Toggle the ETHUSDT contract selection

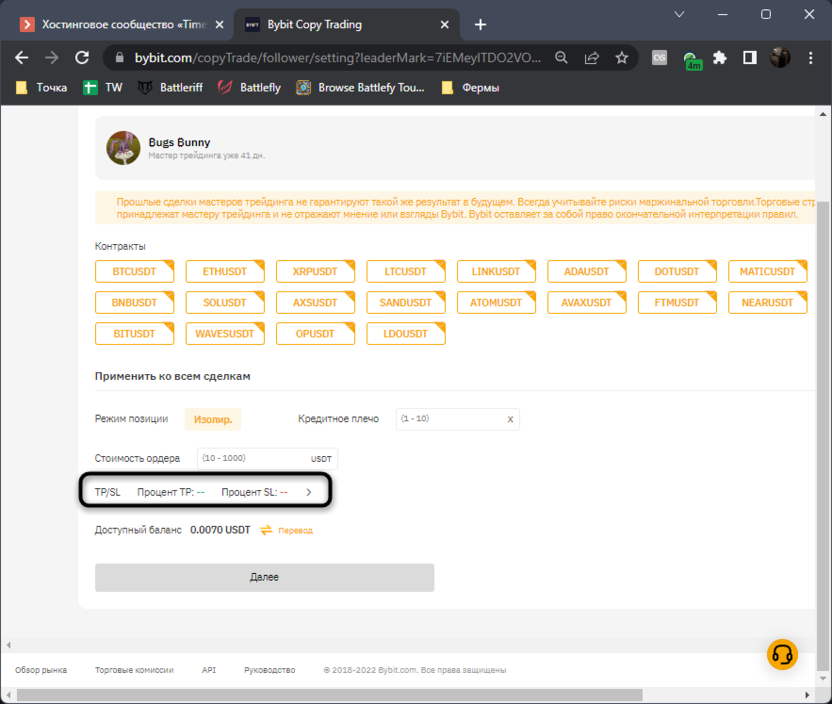click(x=225, y=271)
